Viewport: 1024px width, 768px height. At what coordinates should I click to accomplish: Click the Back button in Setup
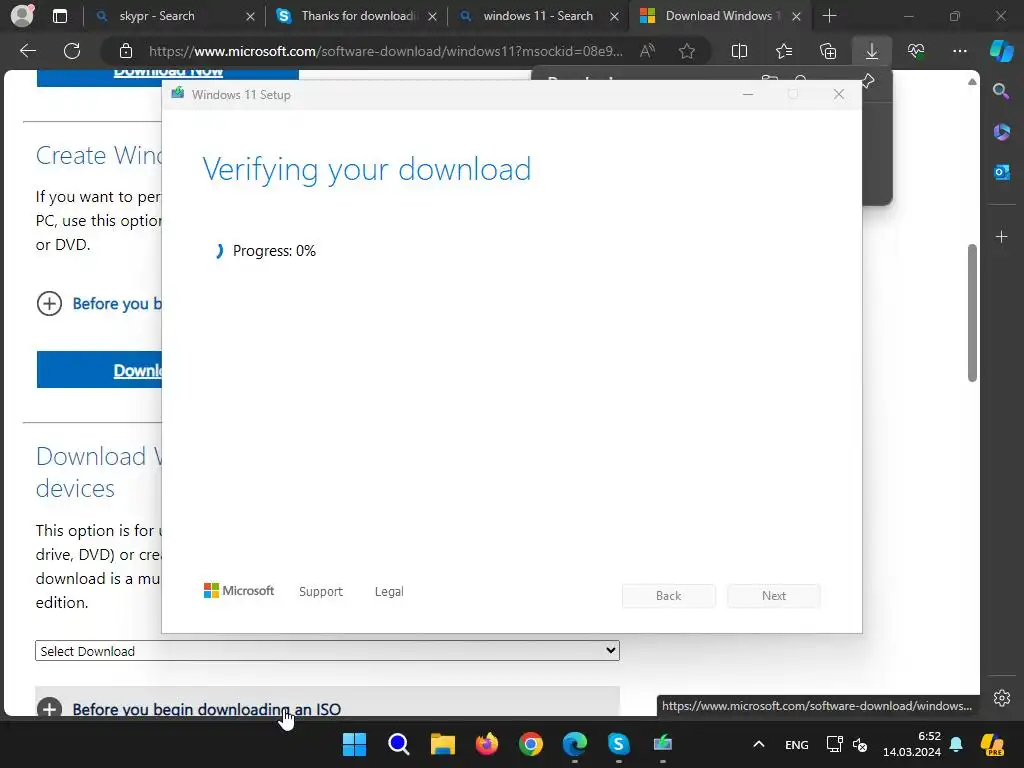[x=669, y=596]
